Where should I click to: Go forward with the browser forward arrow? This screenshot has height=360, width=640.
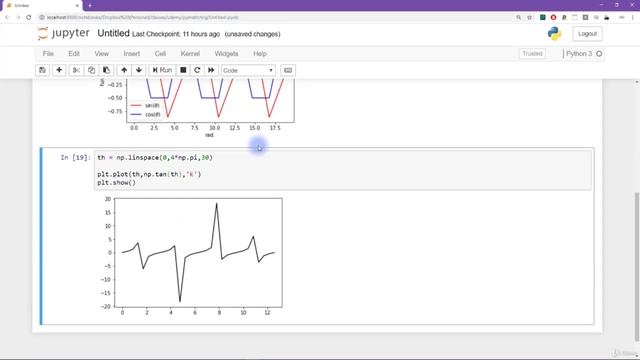click(x=18, y=17)
